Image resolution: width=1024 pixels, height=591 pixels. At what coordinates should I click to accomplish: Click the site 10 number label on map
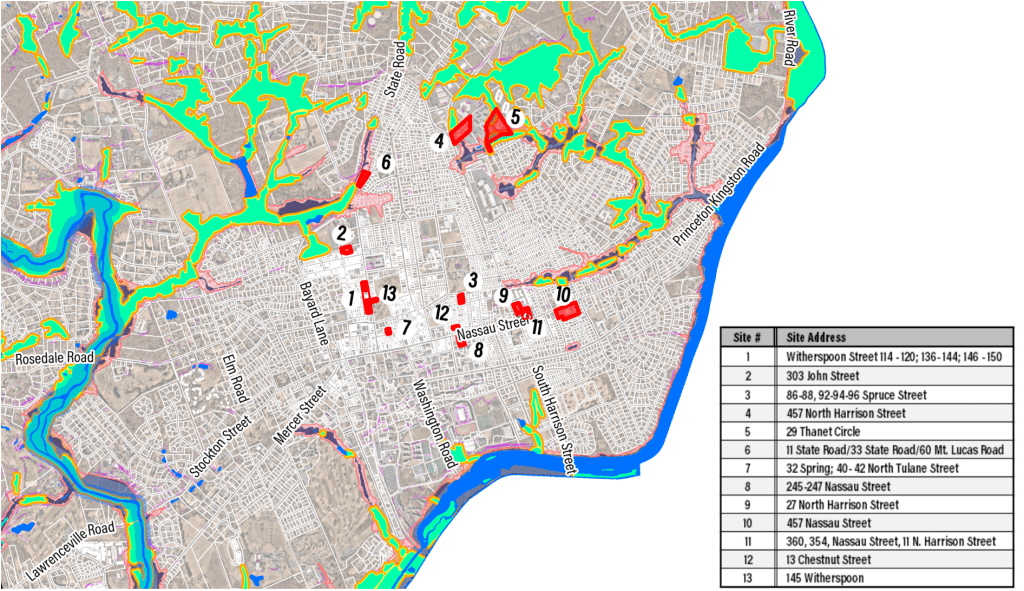click(563, 295)
